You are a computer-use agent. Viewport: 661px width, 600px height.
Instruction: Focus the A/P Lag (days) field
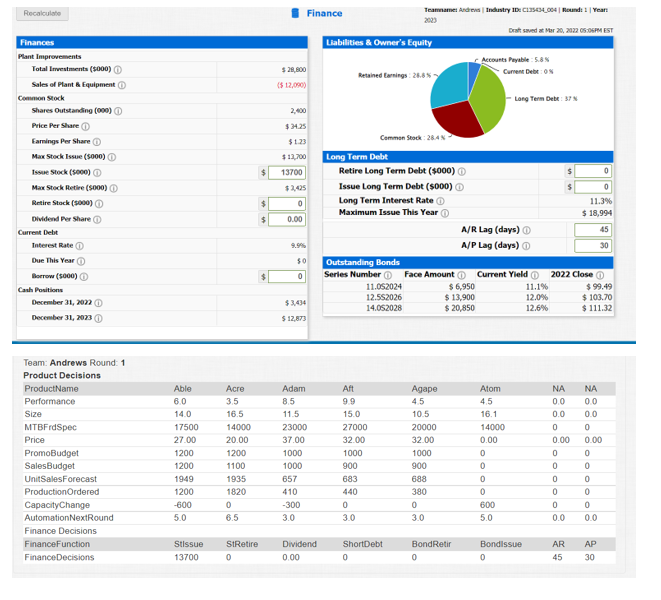pos(593,245)
